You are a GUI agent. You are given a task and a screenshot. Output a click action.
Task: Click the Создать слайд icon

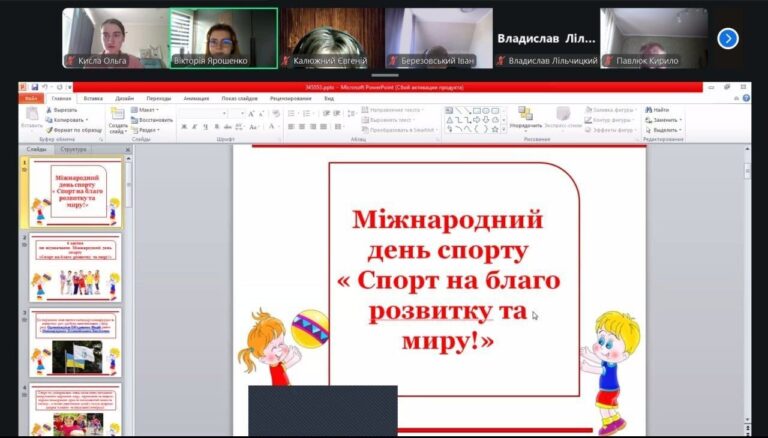117,119
